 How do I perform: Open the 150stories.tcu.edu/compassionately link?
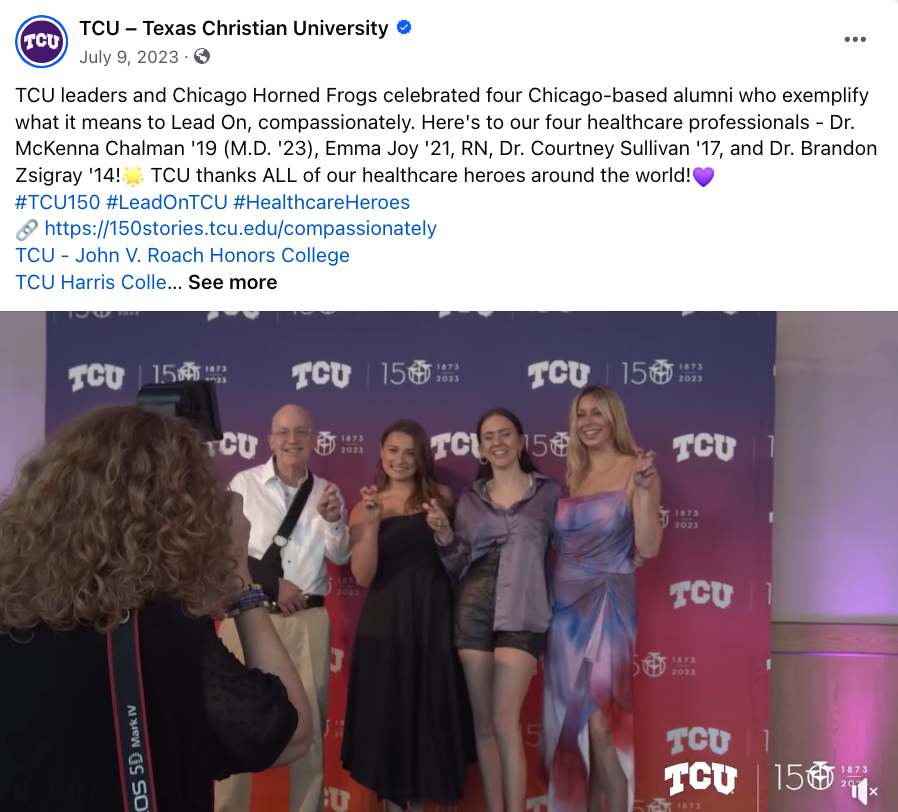tap(241, 228)
